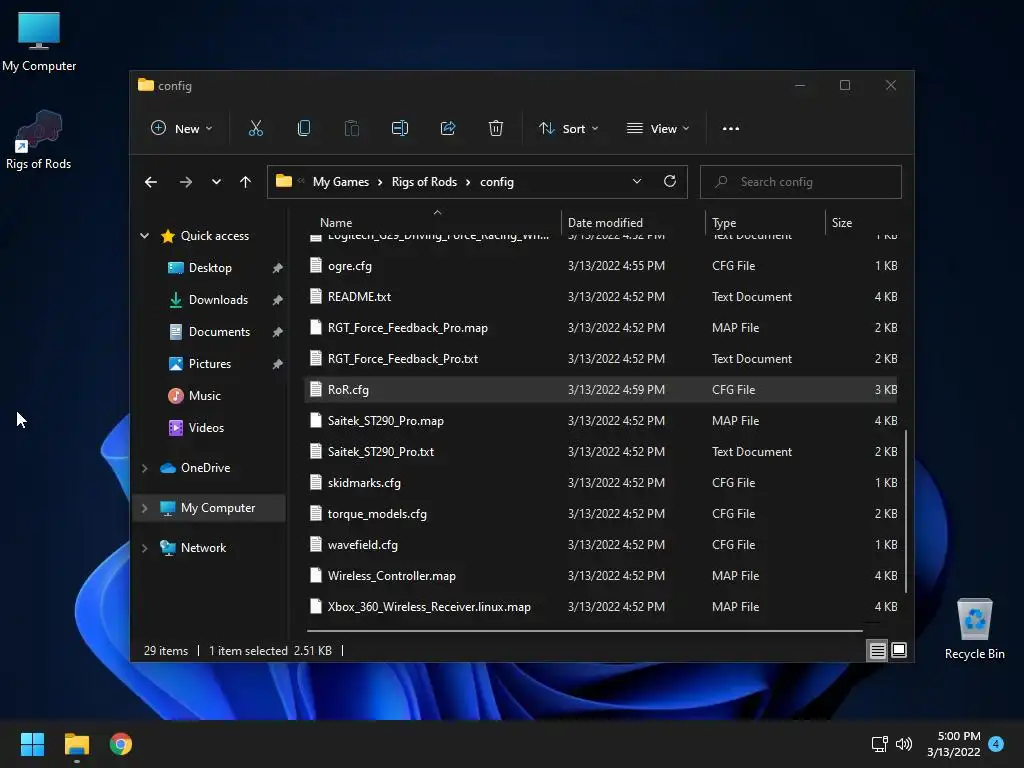This screenshot has width=1024, height=768.
Task: Select the Rigs of Rods desktop shortcut
Action: tap(39, 140)
